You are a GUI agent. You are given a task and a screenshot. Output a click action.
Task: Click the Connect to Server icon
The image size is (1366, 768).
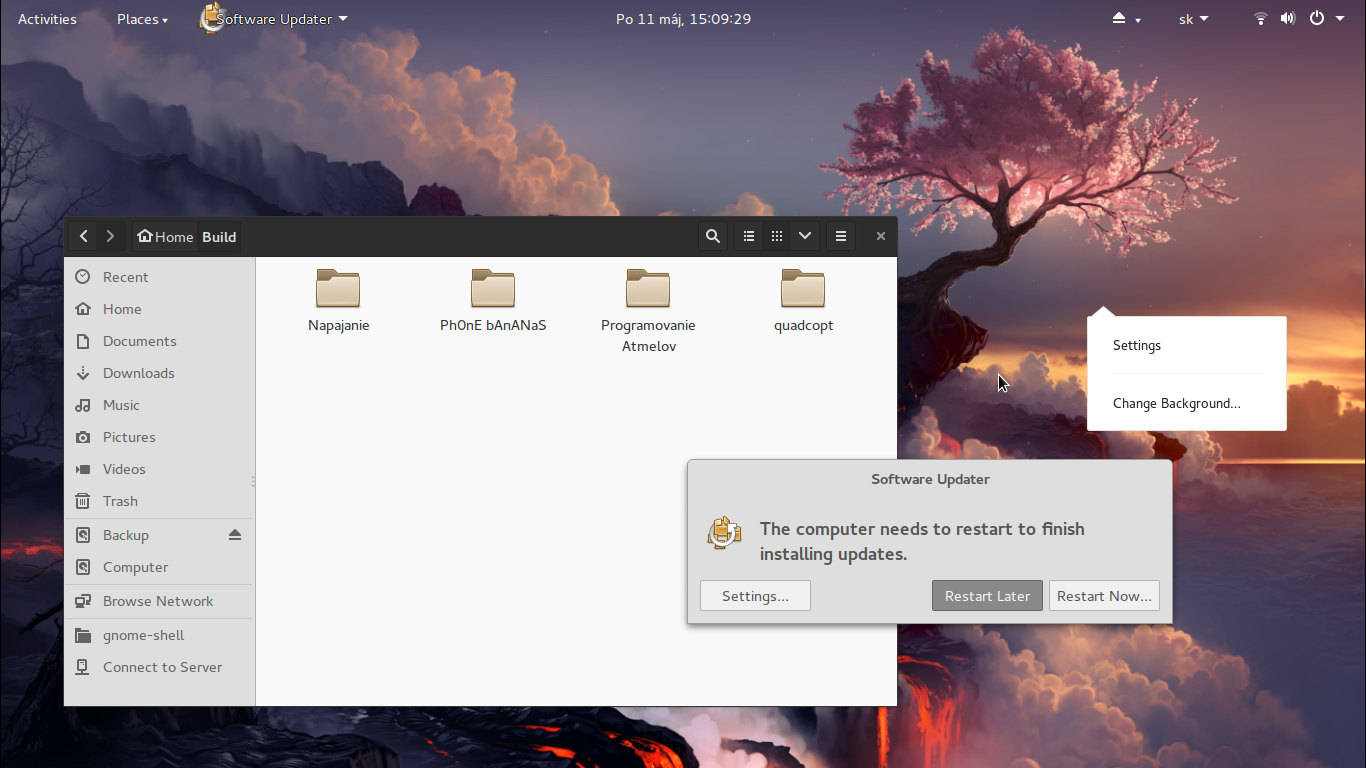click(x=83, y=667)
